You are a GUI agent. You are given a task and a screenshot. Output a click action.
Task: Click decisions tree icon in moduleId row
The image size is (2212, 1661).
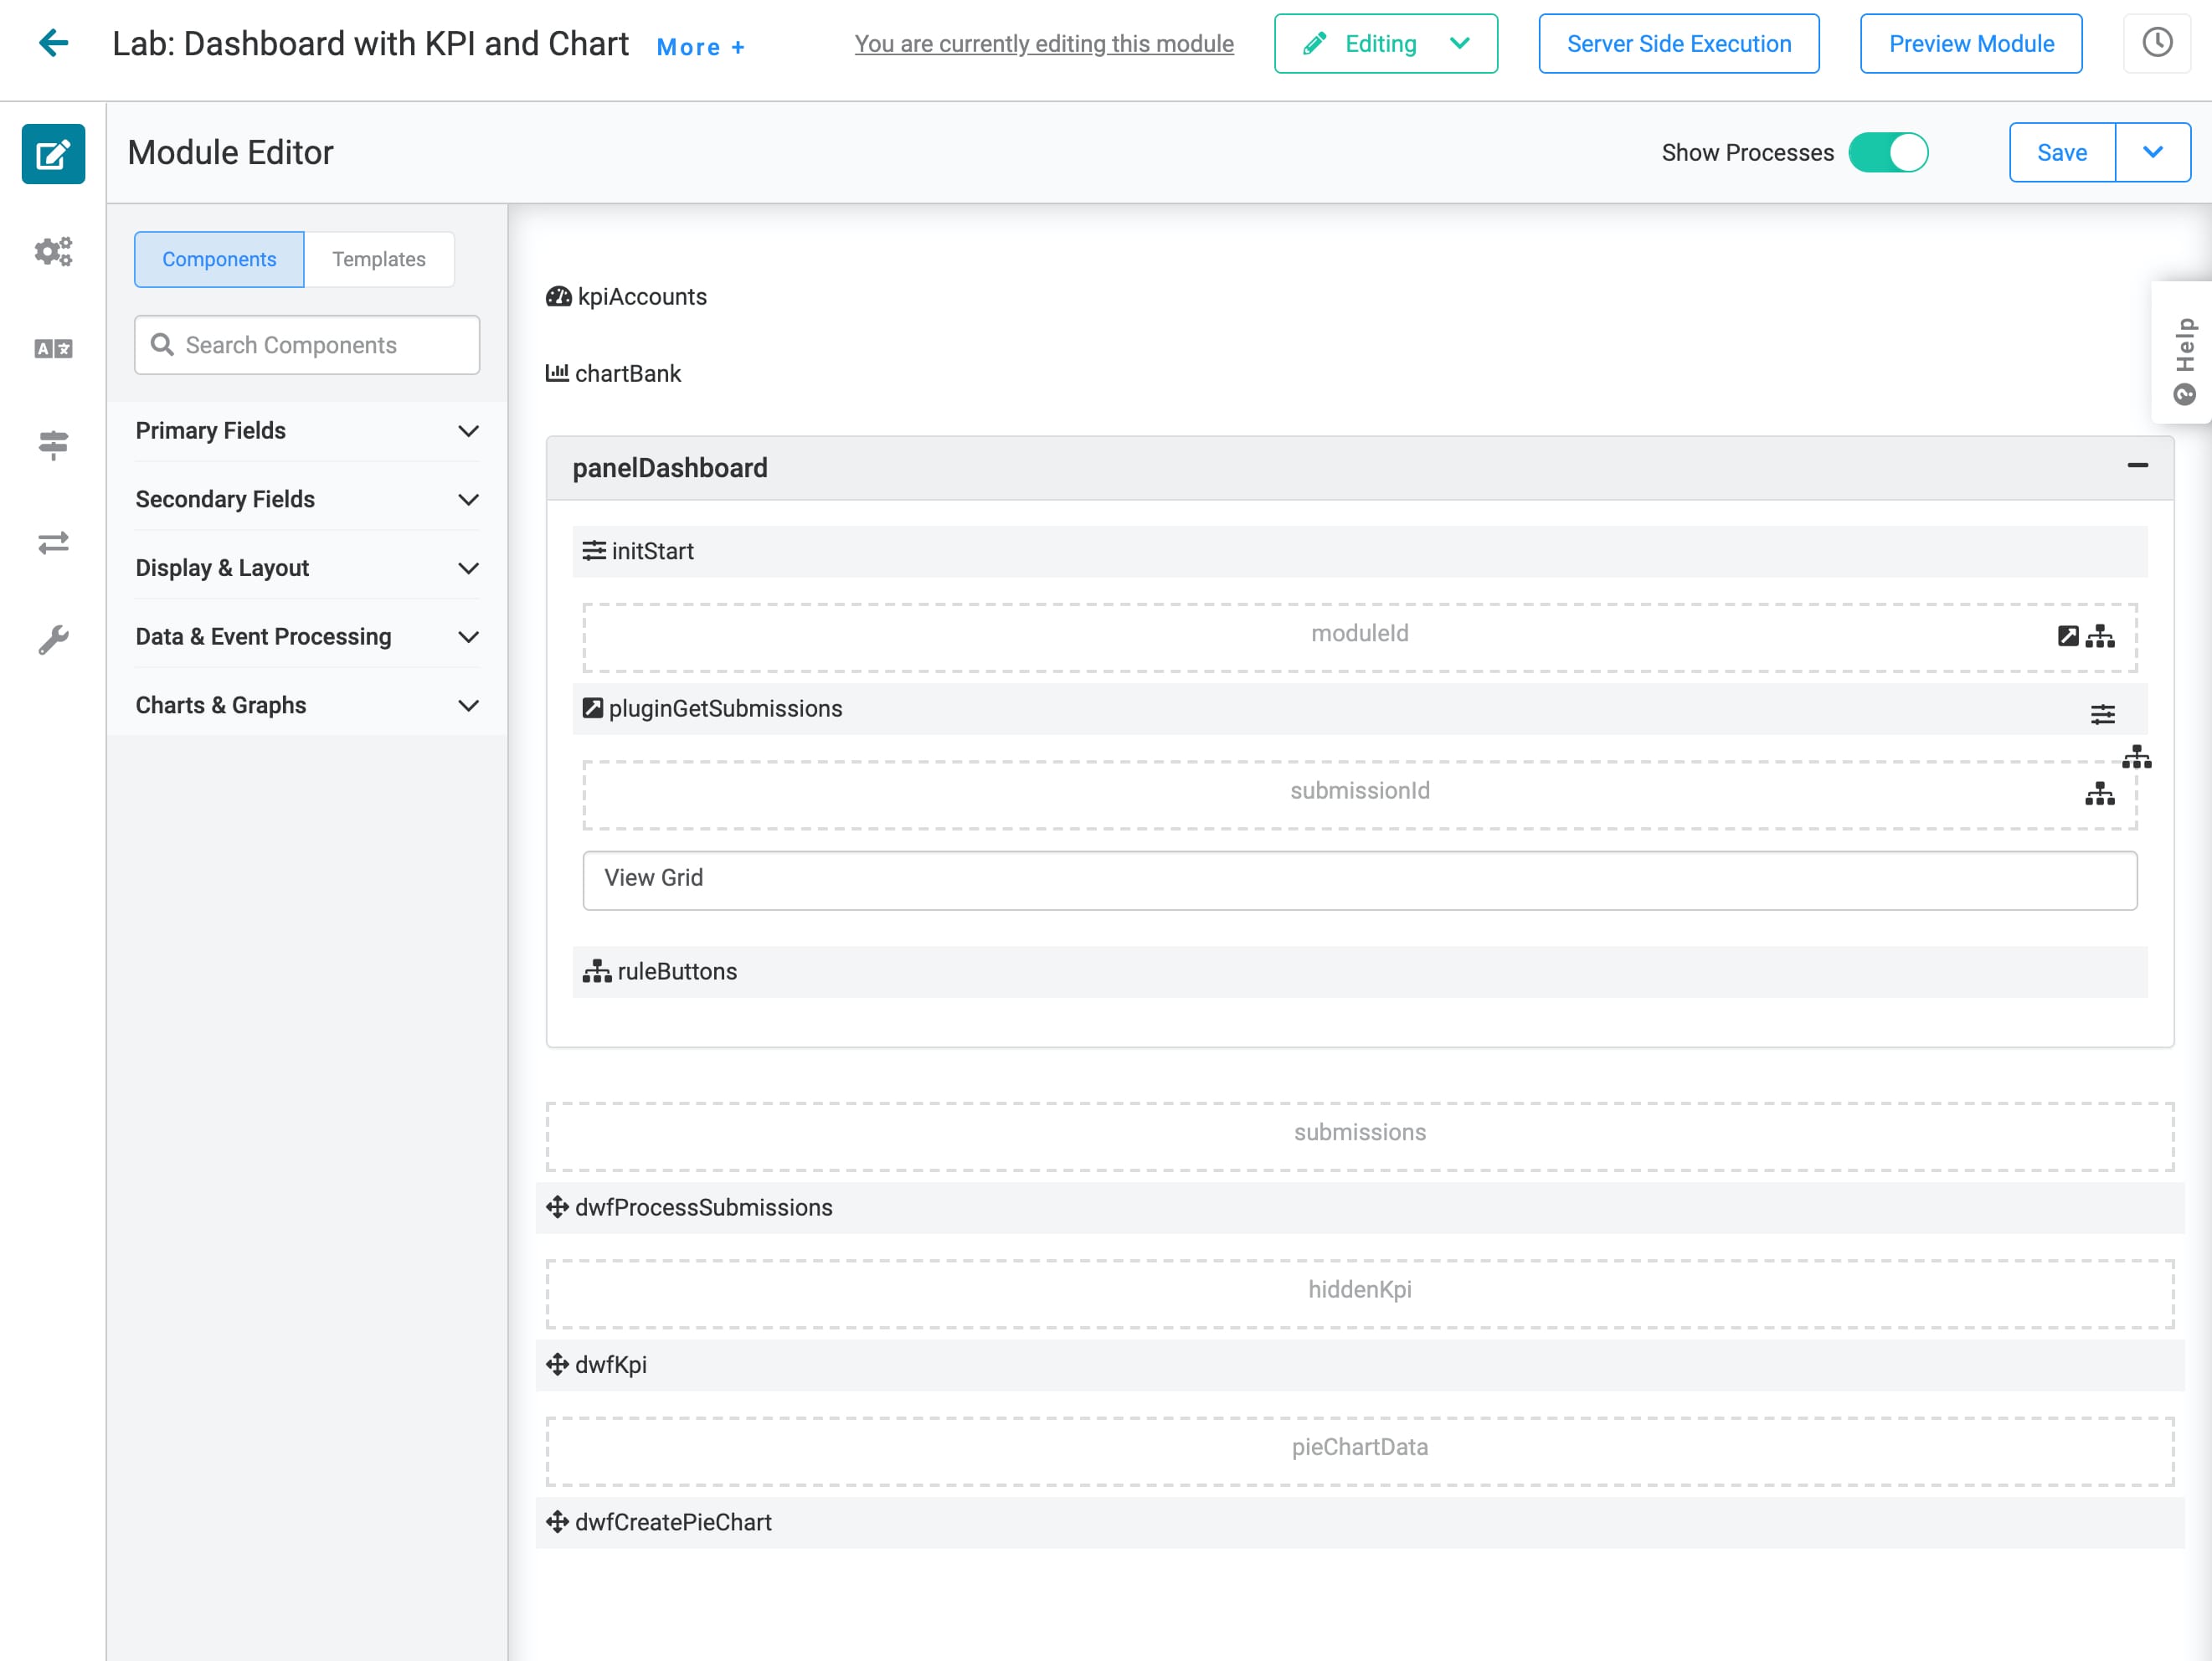click(2100, 636)
